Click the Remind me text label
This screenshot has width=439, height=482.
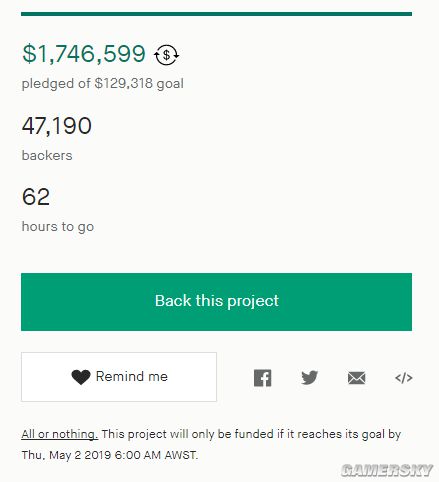tap(132, 376)
